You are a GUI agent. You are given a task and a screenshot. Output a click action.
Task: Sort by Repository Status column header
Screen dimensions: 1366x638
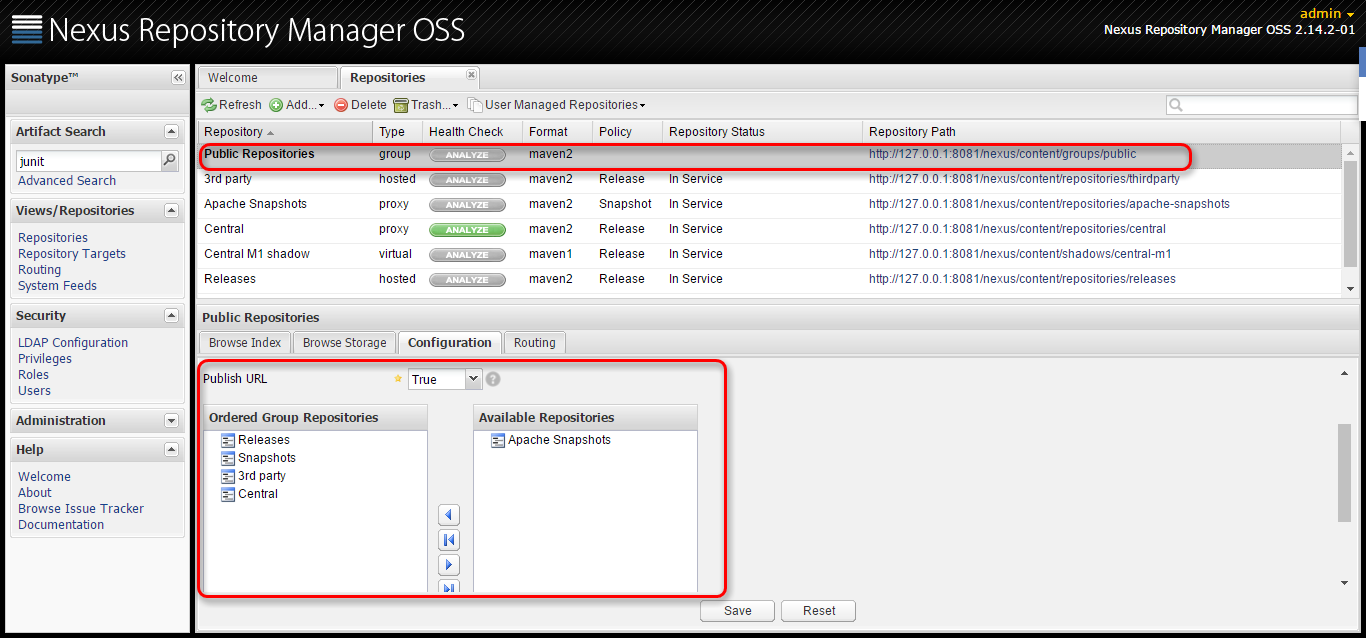[x=762, y=132]
